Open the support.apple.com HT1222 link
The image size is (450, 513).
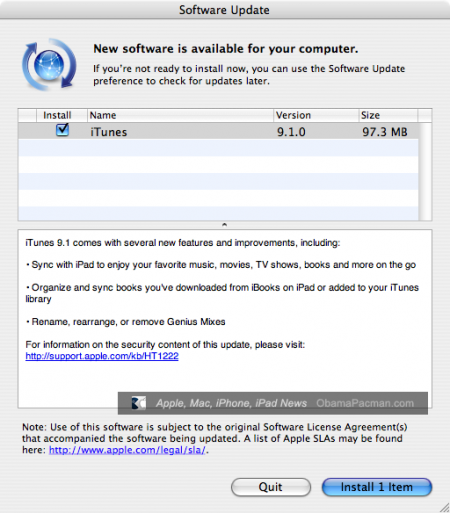[102, 356]
